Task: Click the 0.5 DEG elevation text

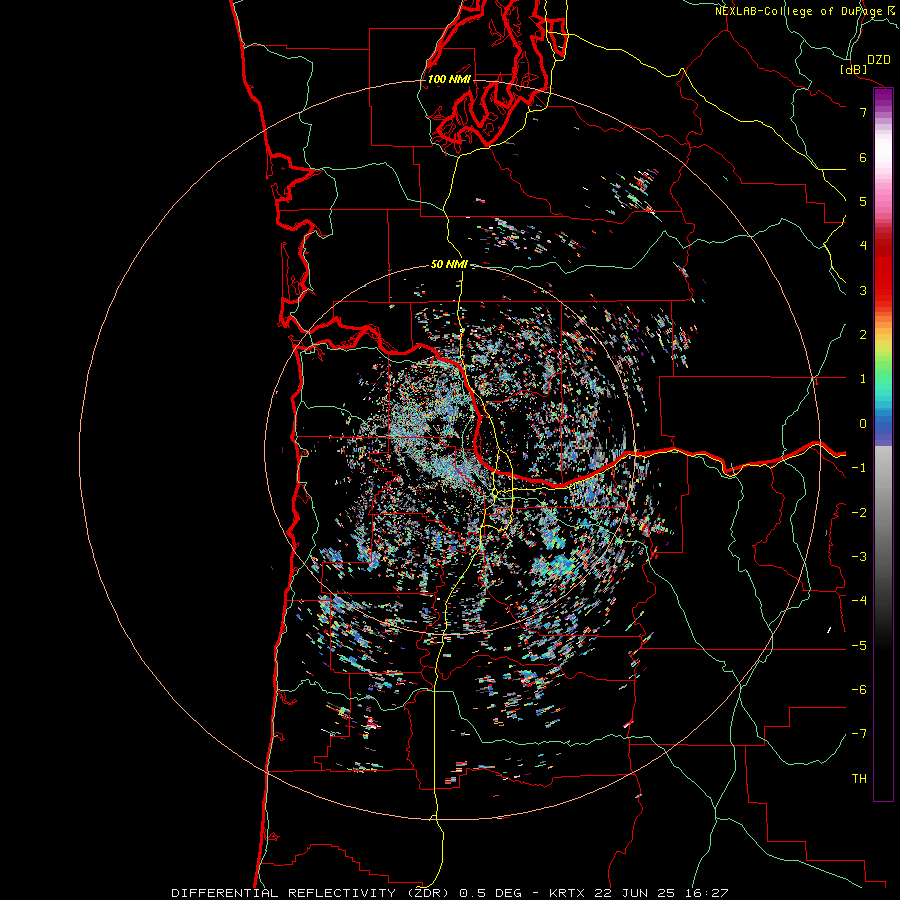Action: (491, 893)
